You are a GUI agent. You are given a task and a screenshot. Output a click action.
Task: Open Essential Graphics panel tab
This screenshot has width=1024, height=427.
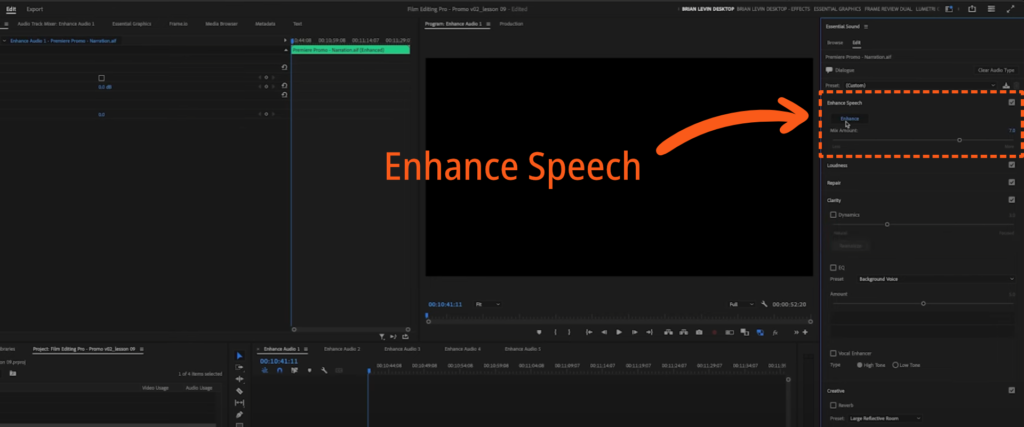coord(131,24)
